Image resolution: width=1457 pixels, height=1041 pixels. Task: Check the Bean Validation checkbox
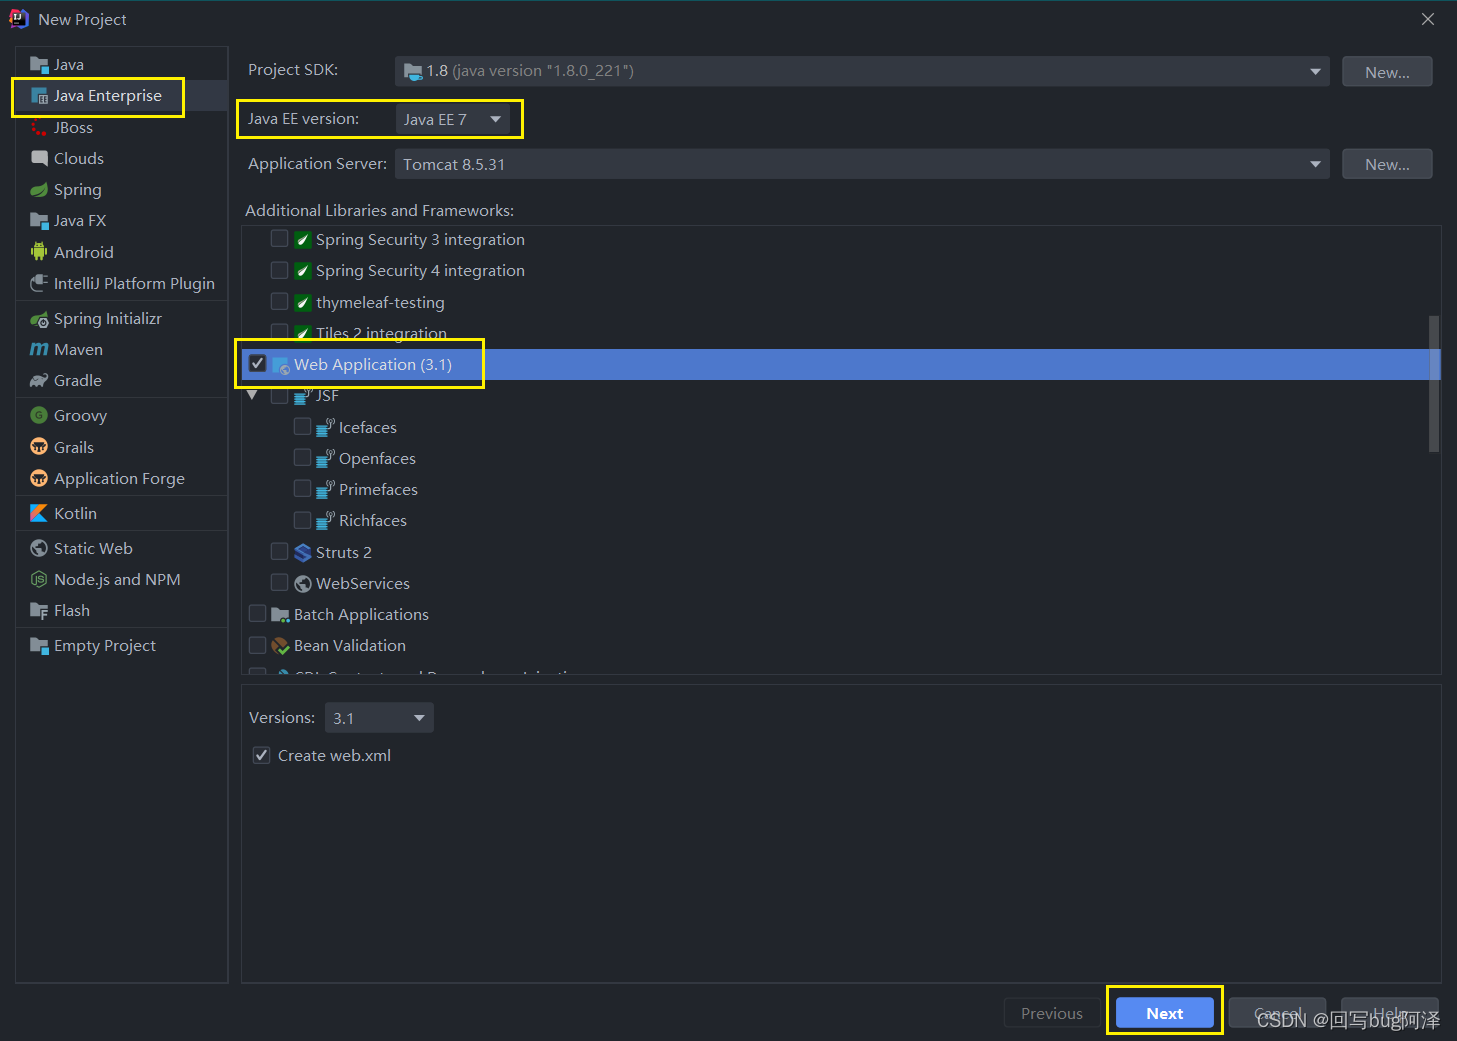point(257,645)
